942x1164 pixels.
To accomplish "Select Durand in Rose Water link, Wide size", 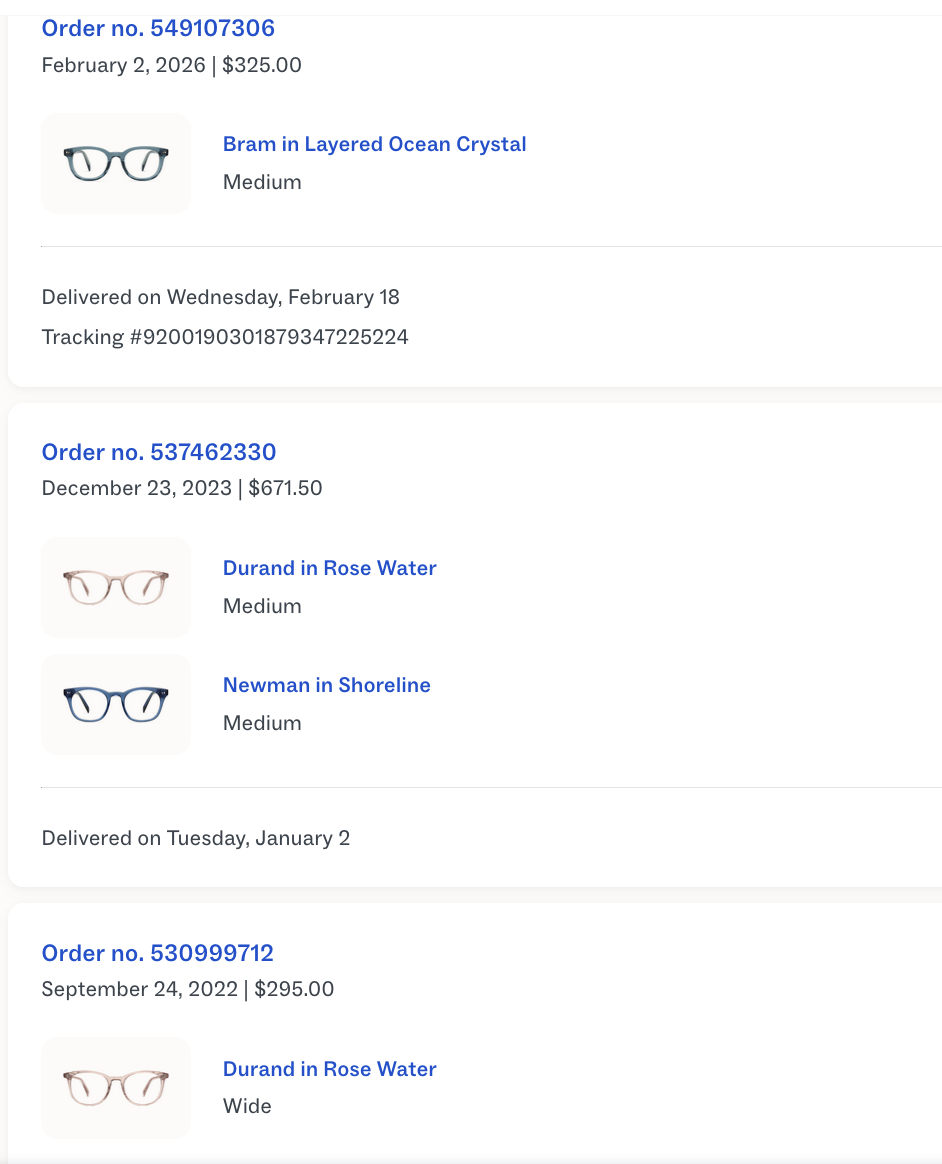I will click(x=329, y=1069).
